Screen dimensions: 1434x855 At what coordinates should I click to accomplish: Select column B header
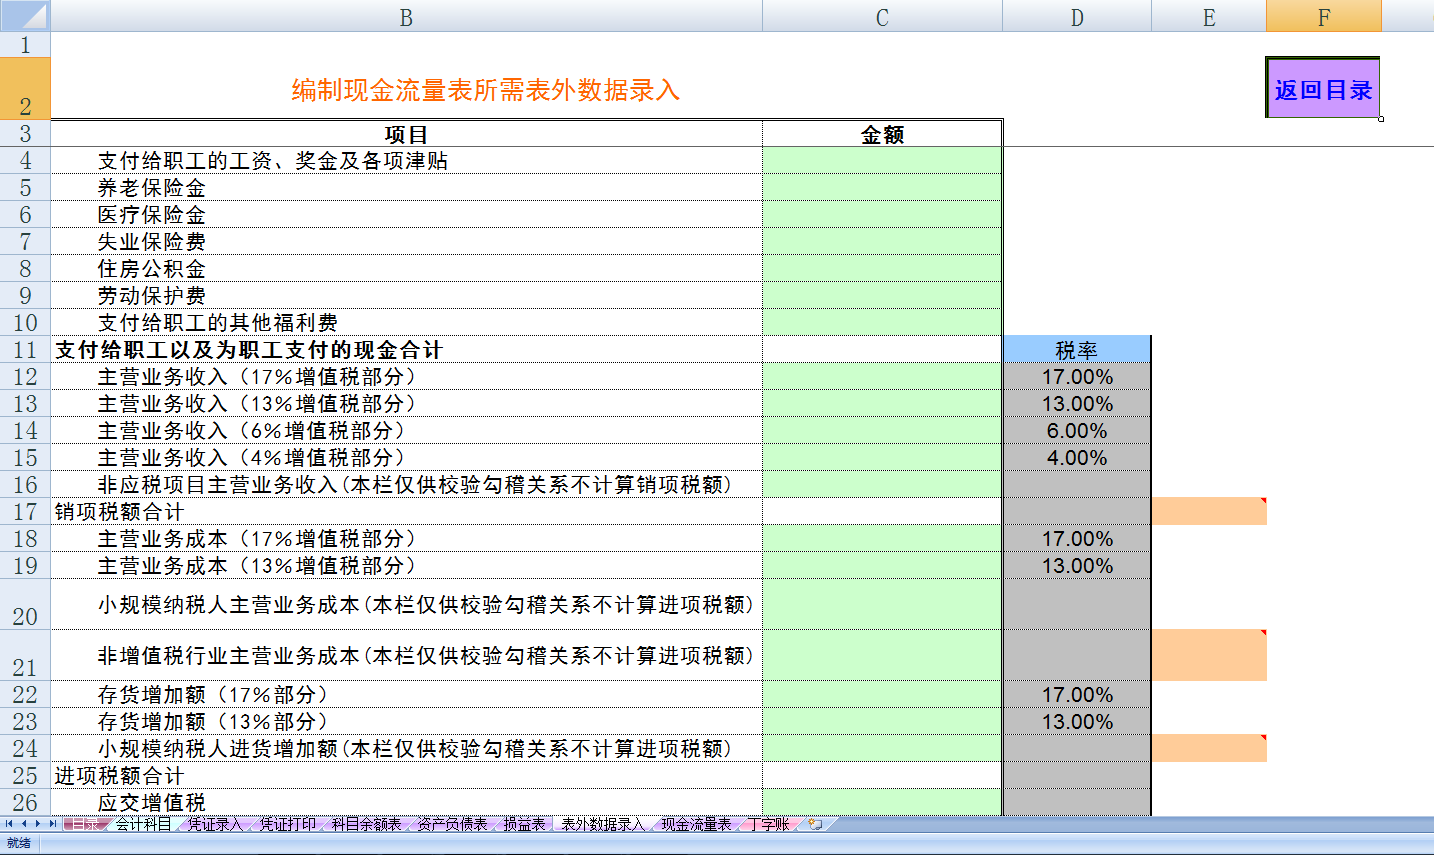[x=406, y=17]
